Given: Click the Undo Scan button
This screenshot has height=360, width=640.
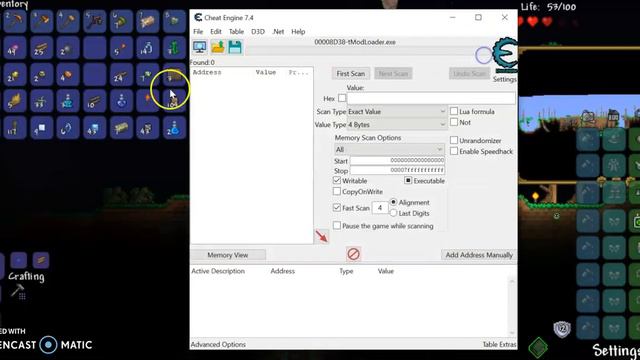Looking at the screenshot, I should 469,73.
